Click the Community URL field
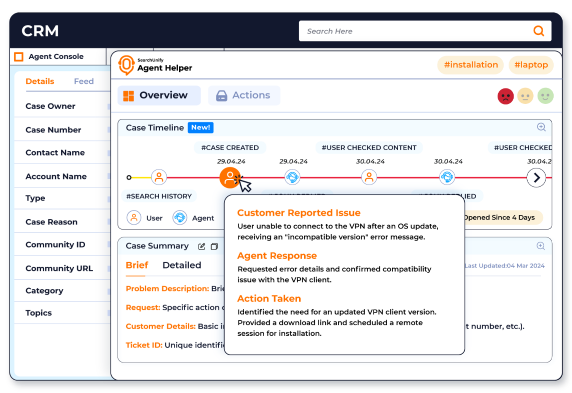Viewport: 572px width, 393px height. (x=62, y=268)
